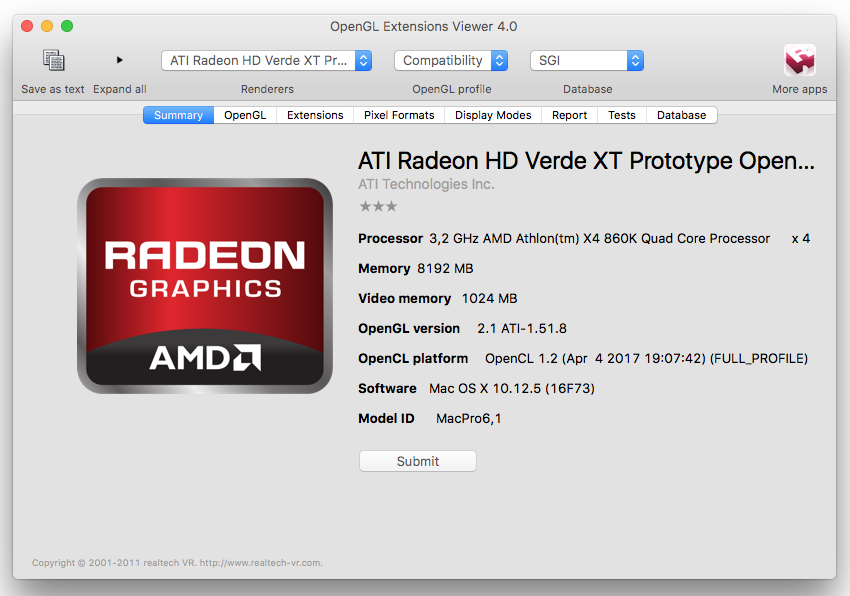Click the video memory value 1024 MB

pos(490,299)
